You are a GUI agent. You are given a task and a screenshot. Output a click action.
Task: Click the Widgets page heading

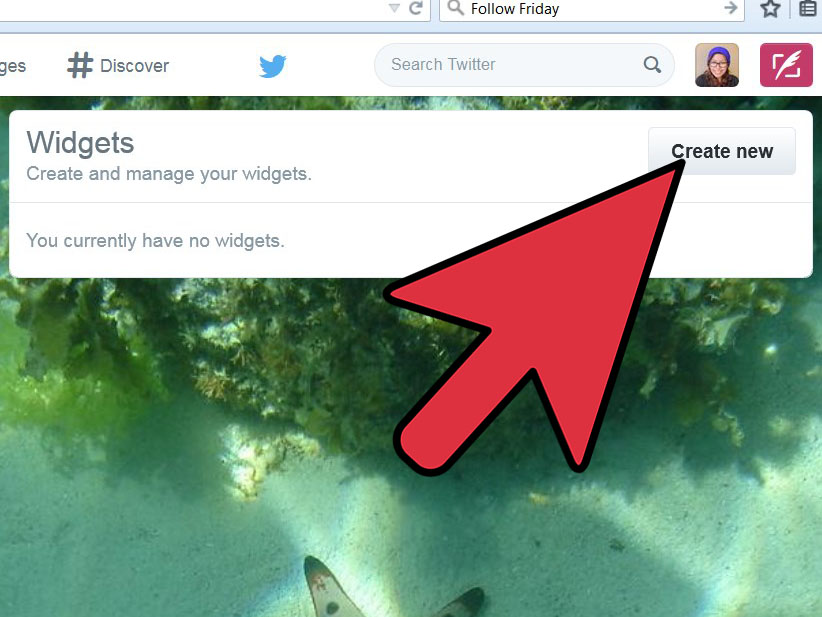[80, 143]
